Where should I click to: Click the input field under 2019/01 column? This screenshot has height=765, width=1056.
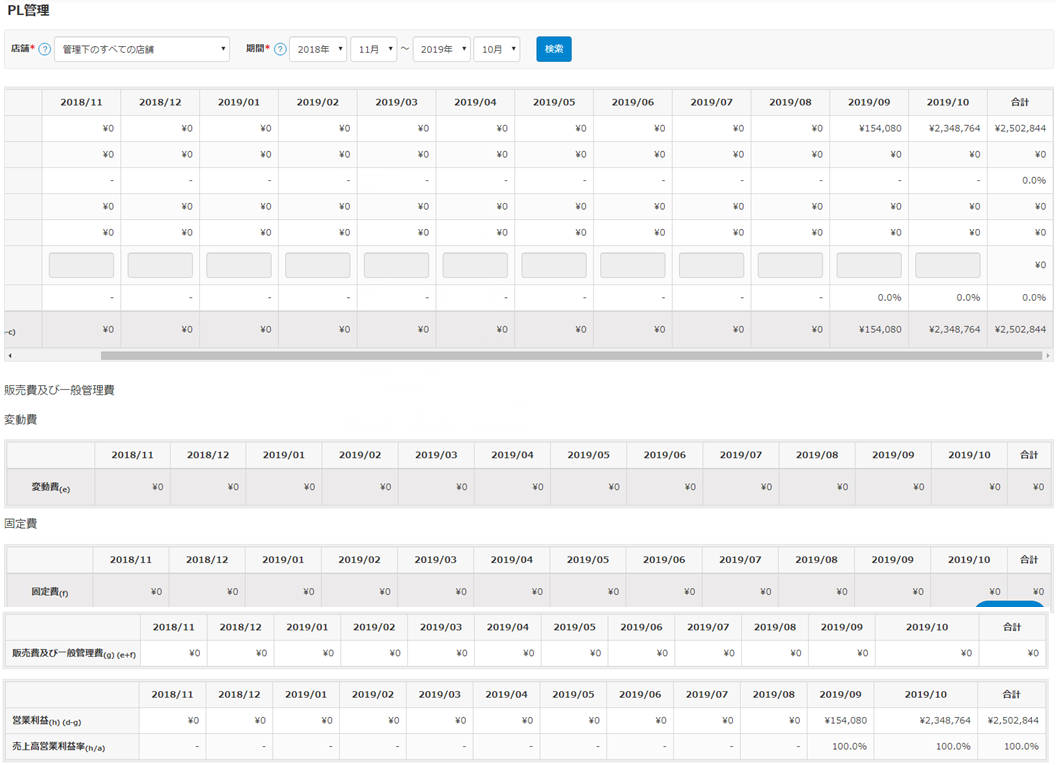pos(239,265)
